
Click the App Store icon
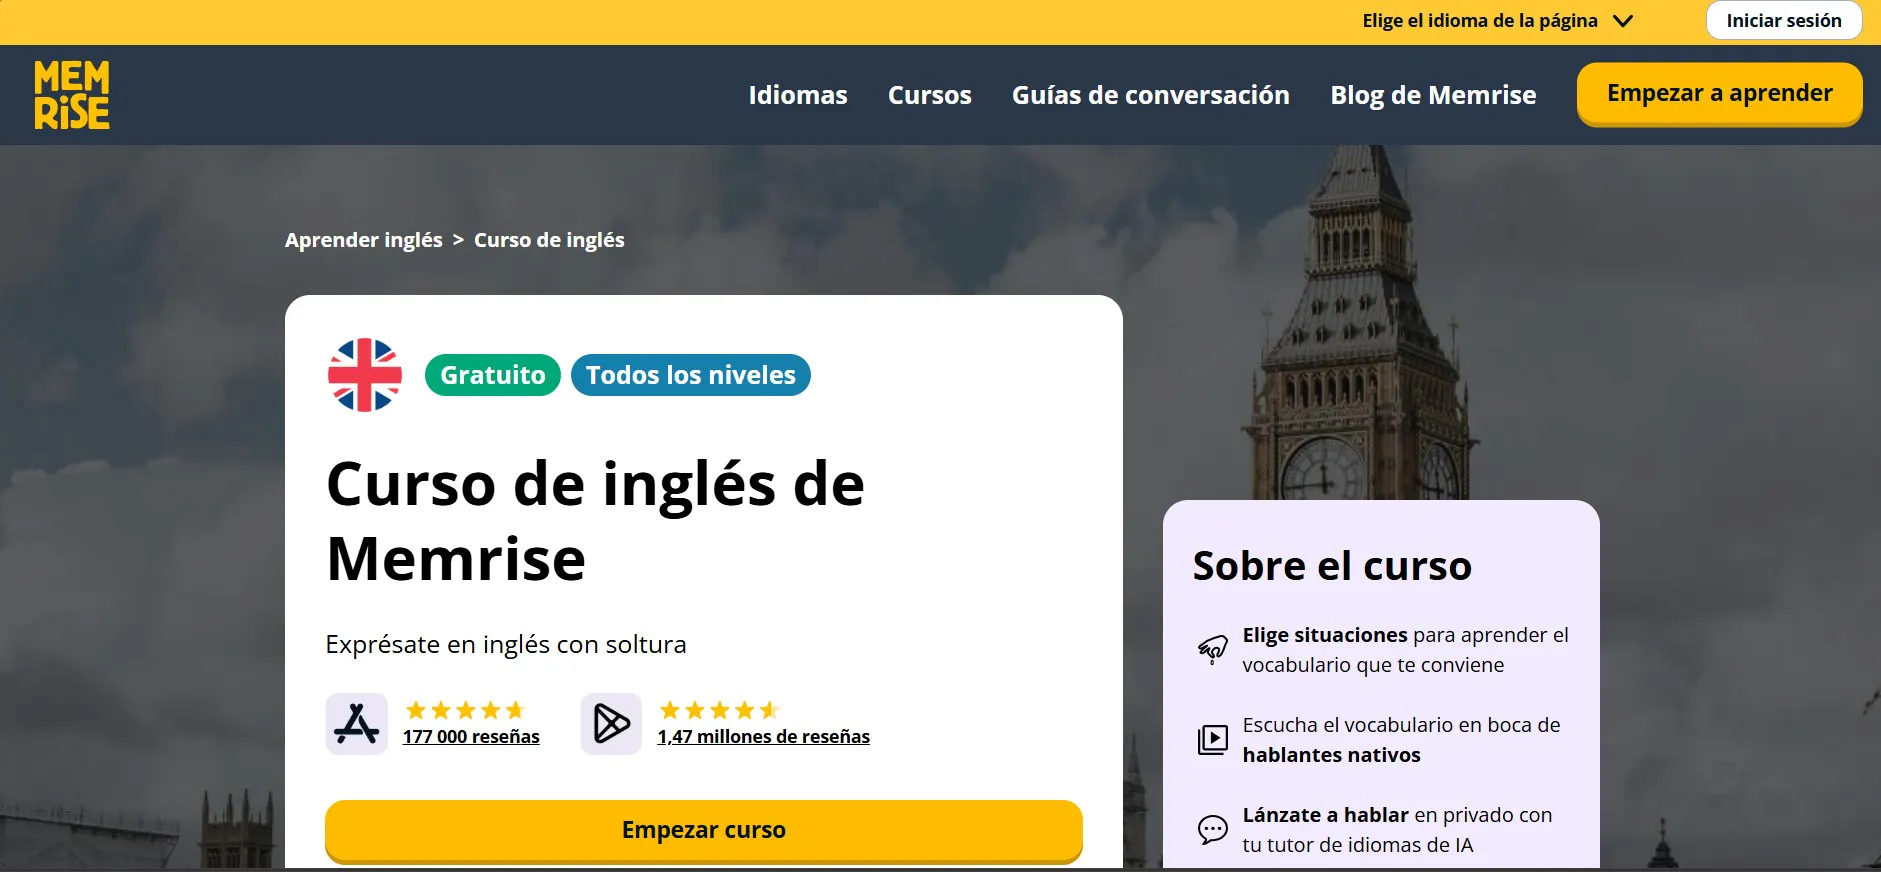point(357,724)
